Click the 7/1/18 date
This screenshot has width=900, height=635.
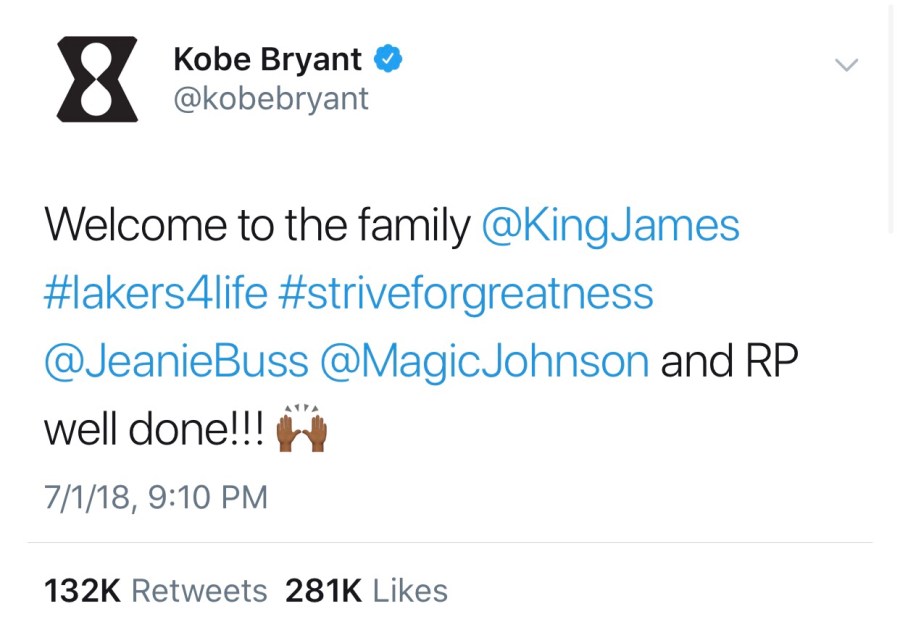88,497
